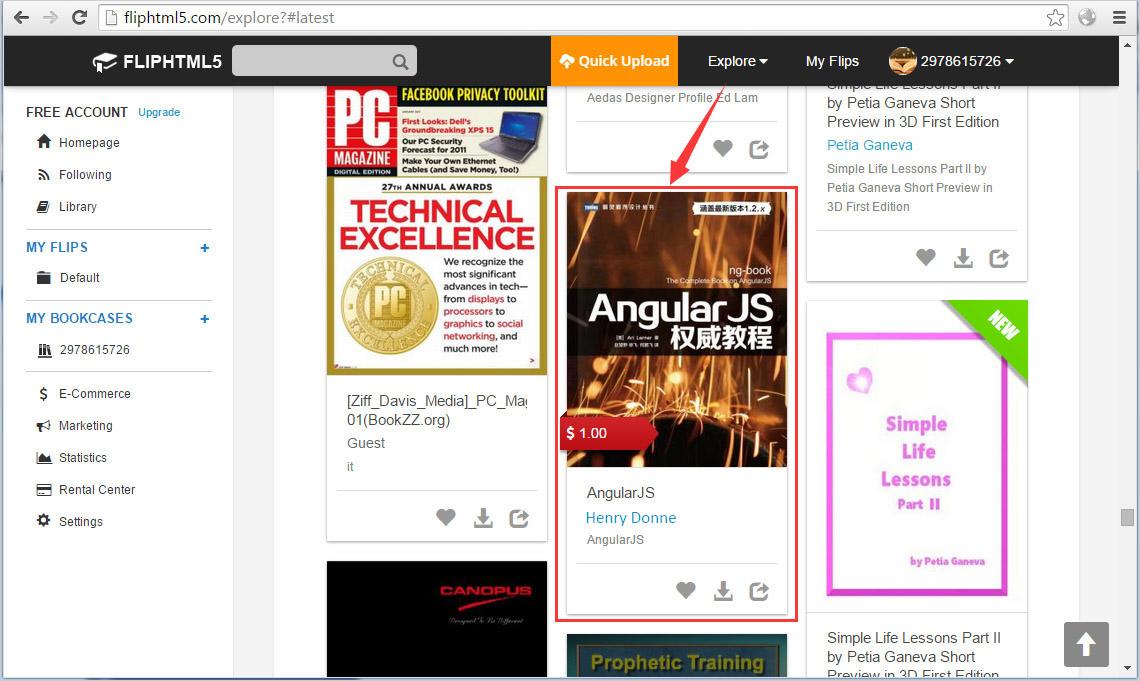Screen dimensions: 1140x681
Task: Click the globe extension icon
Action: (x=1087, y=17)
